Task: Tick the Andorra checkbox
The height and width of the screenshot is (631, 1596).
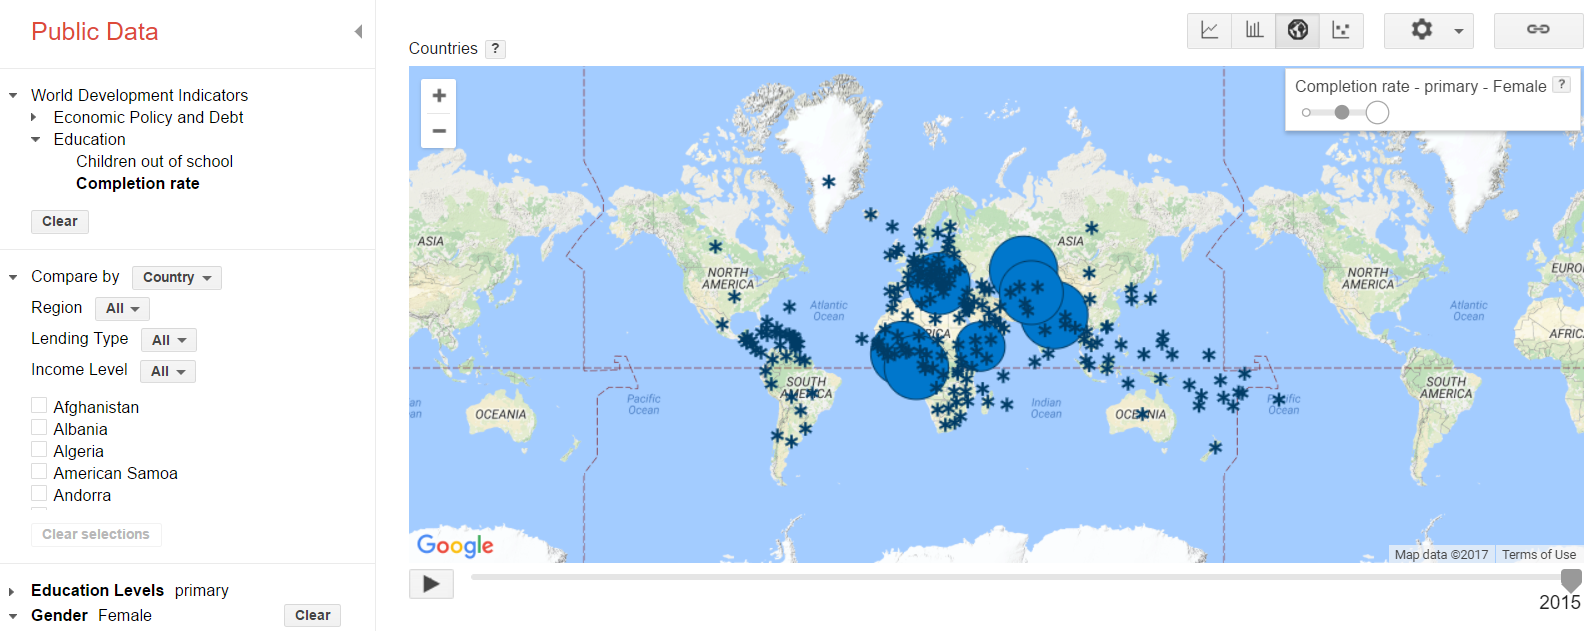Action: (39, 493)
